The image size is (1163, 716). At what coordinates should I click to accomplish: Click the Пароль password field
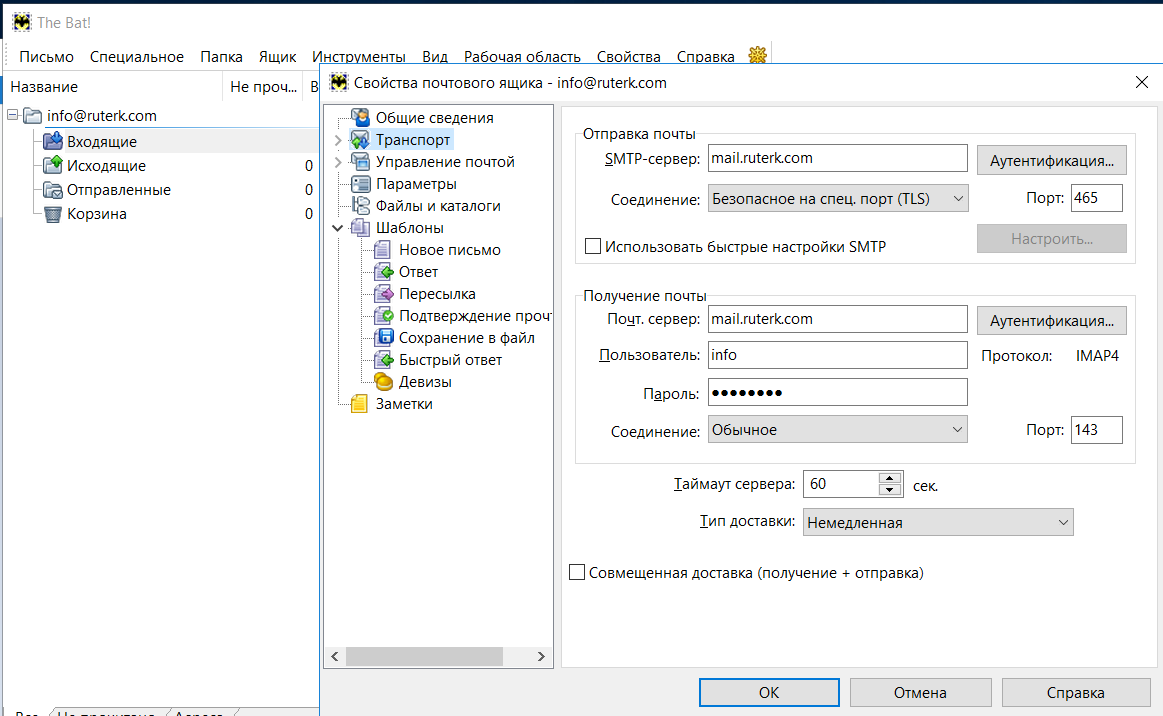point(837,393)
